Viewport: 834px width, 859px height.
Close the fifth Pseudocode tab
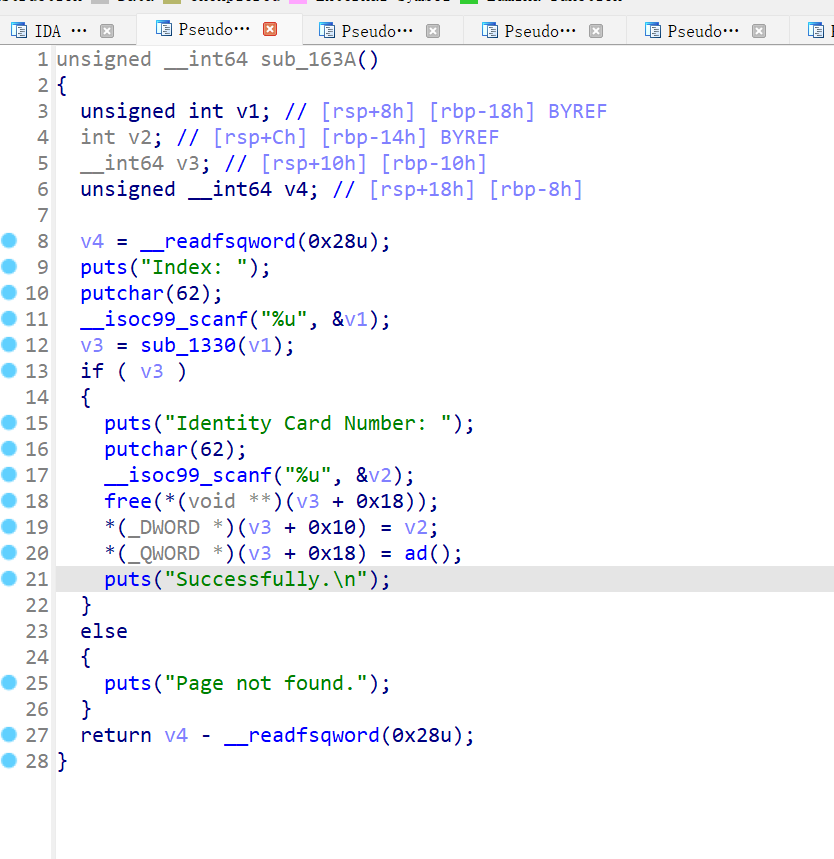tap(759, 31)
